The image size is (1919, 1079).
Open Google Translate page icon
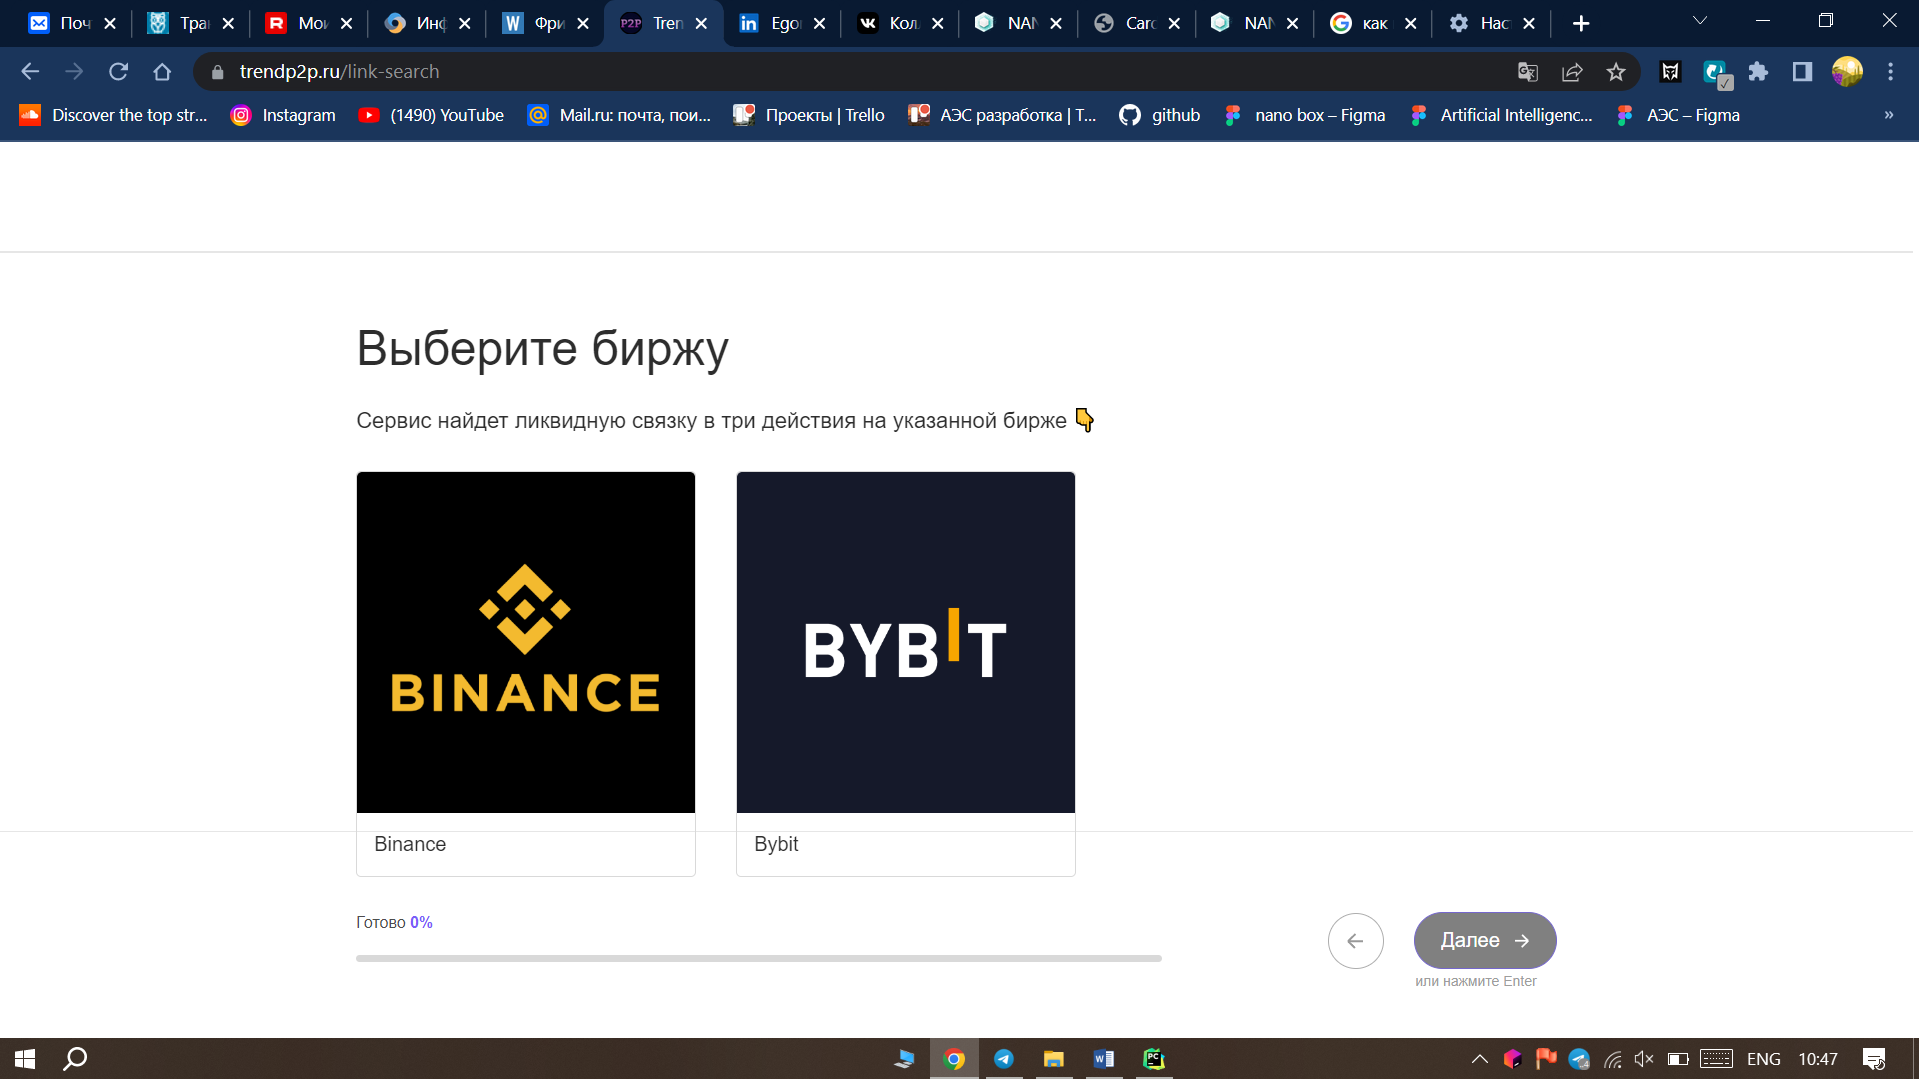tap(1527, 72)
